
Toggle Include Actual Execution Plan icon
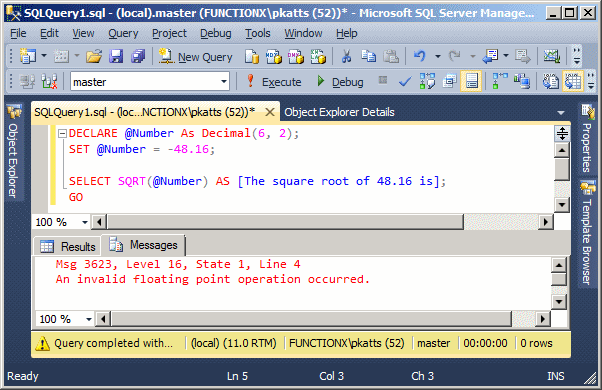[x=499, y=81]
